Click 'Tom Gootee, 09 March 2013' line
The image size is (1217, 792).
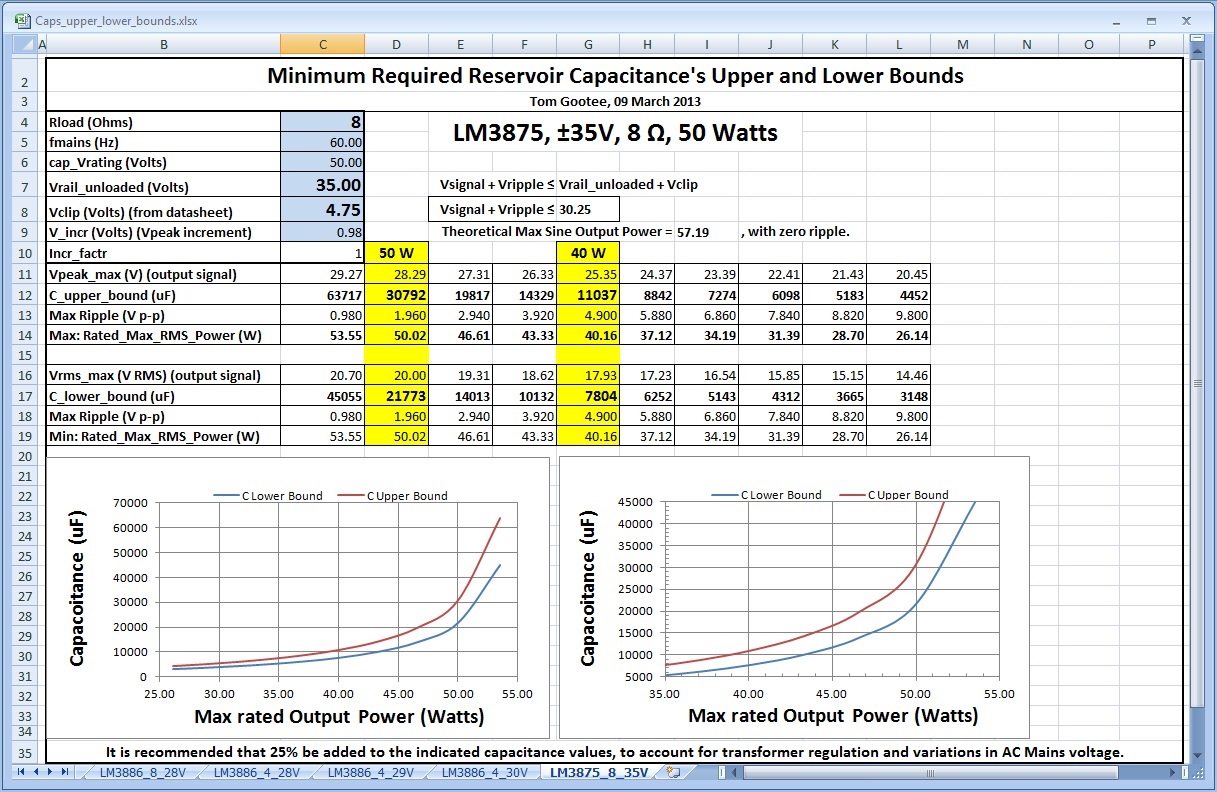615,101
